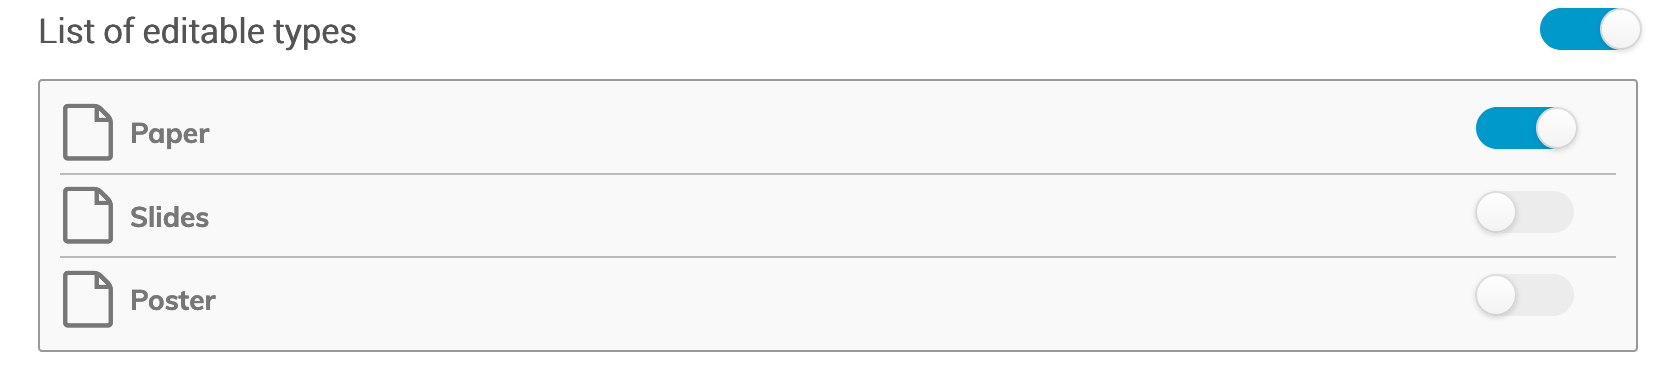
Task: Select the Poster label text
Action: click(173, 300)
